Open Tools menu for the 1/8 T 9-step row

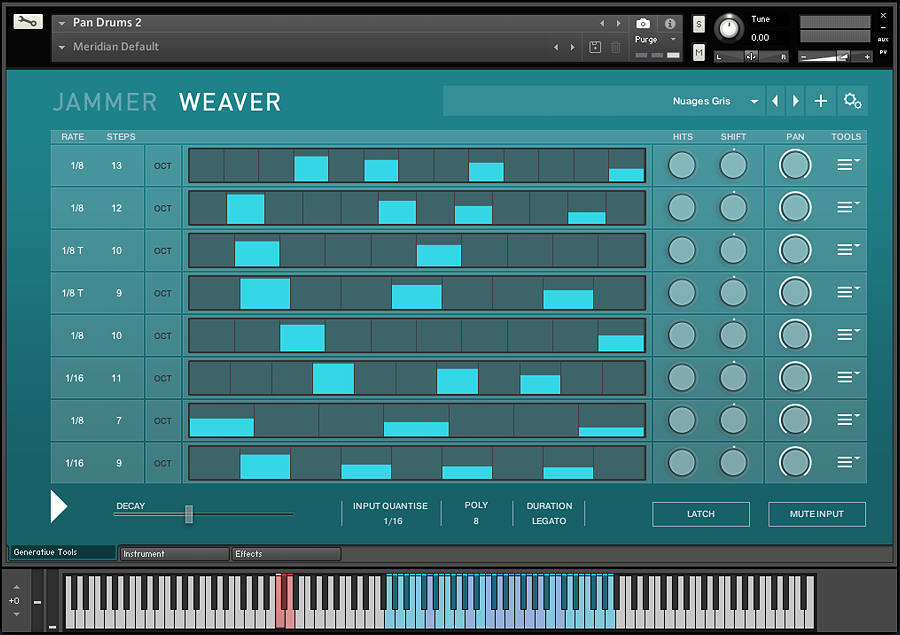[847, 292]
